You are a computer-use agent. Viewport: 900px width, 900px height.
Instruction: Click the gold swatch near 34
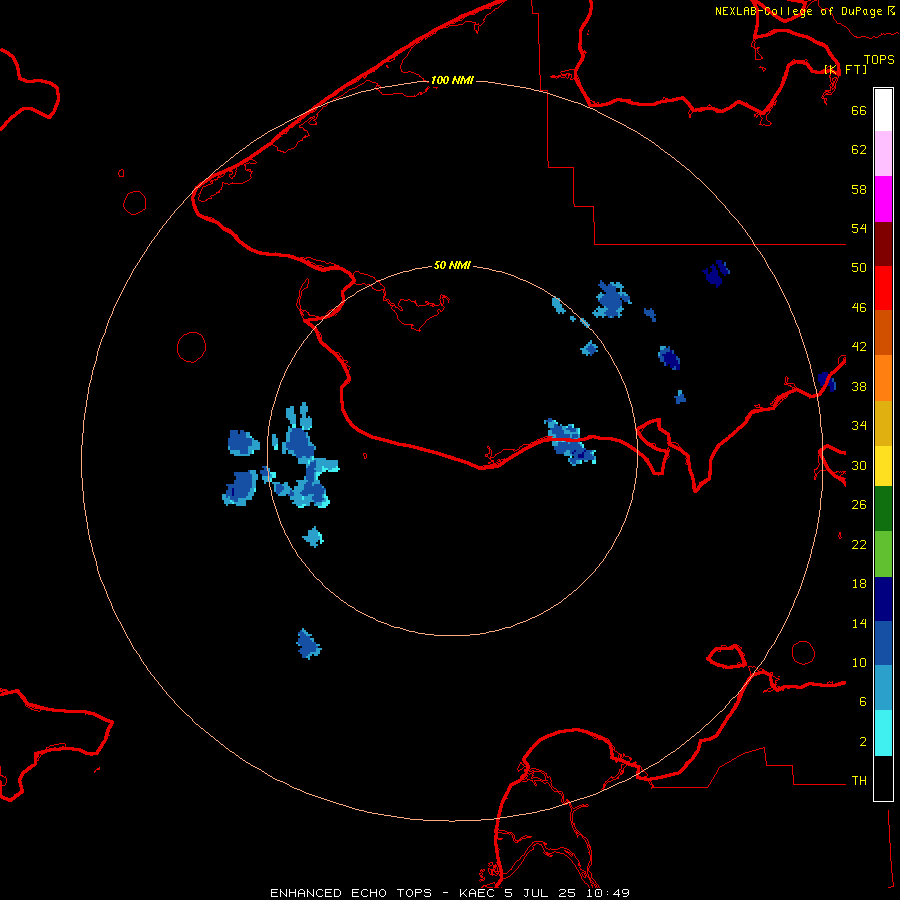point(883,424)
